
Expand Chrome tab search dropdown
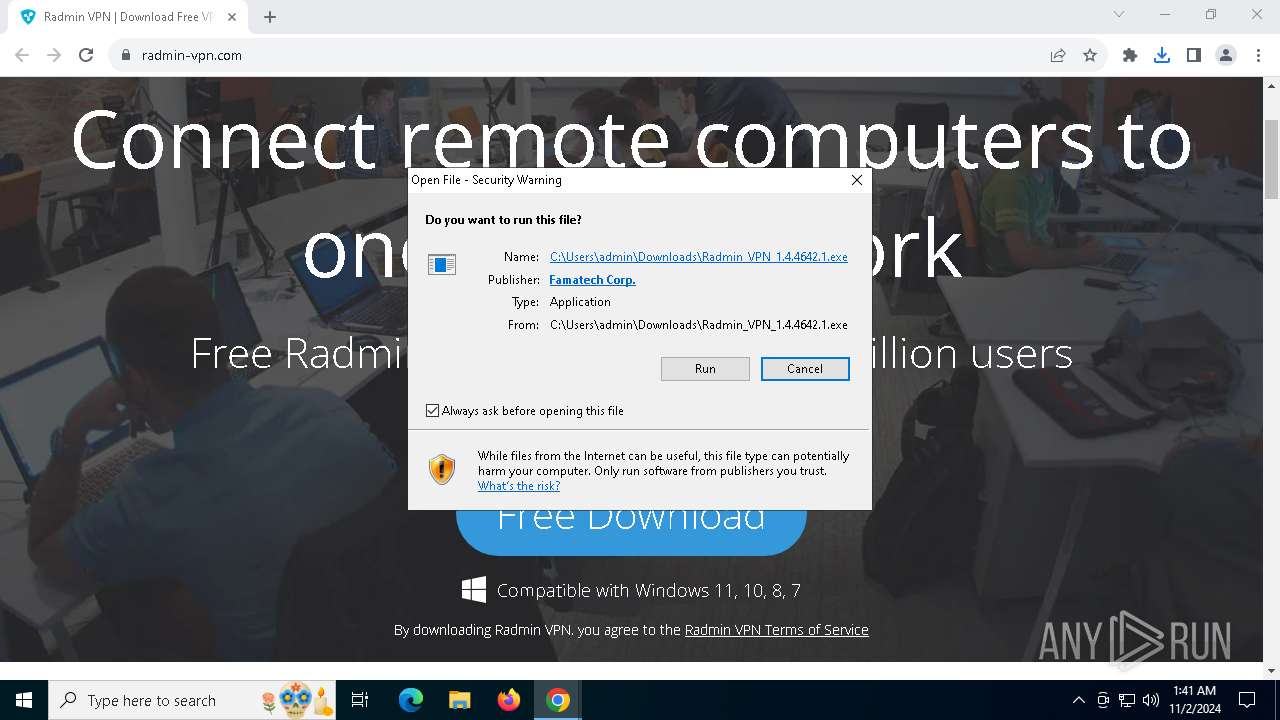point(1119,14)
